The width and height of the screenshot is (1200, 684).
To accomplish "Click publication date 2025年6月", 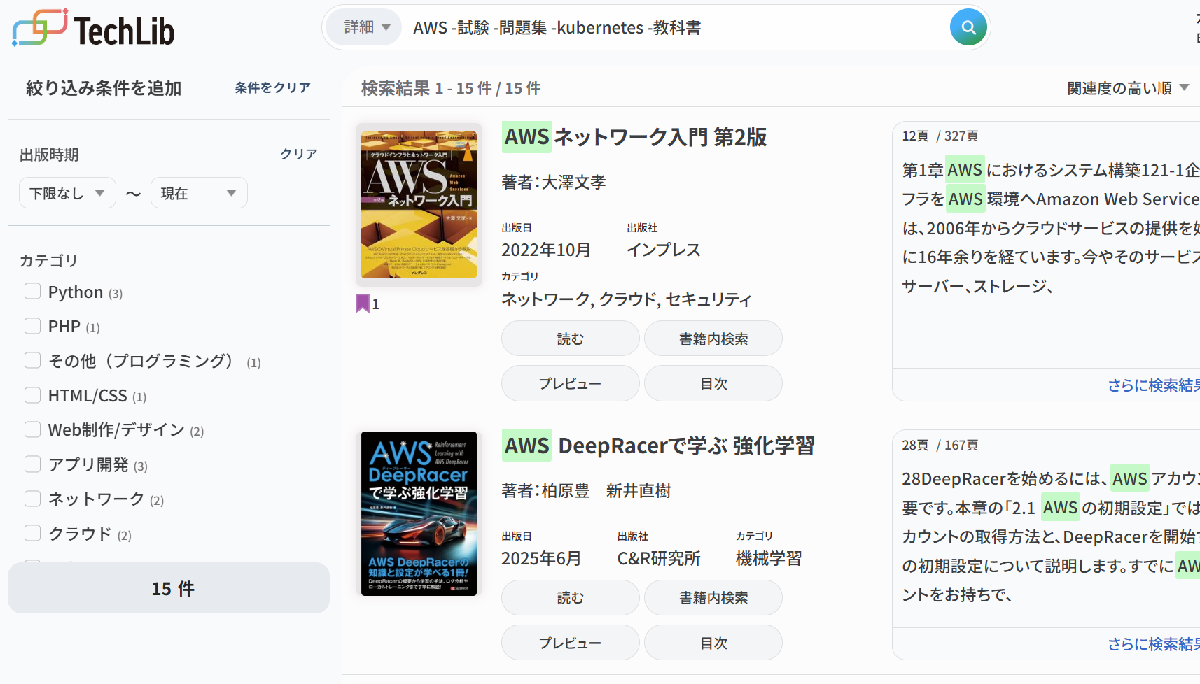I will pos(541,558).
